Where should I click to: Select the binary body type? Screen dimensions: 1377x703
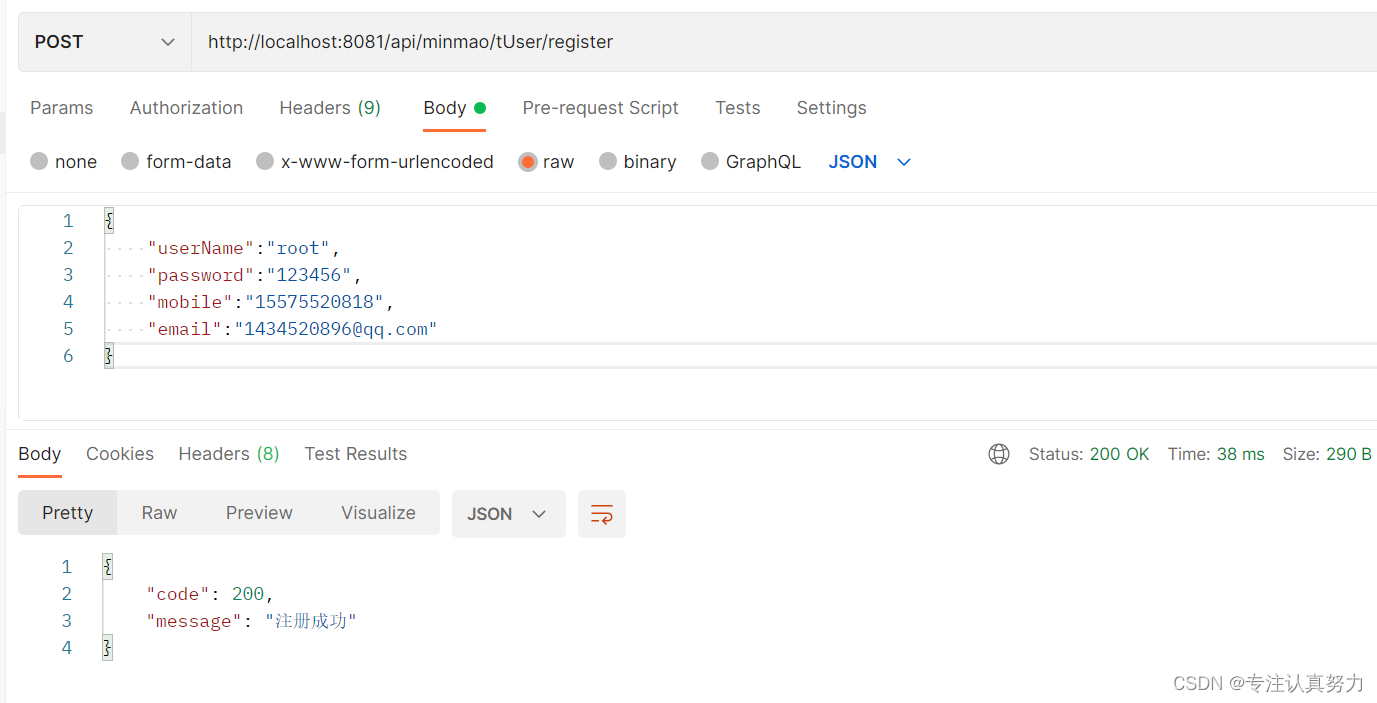click(x=638, y=162)
